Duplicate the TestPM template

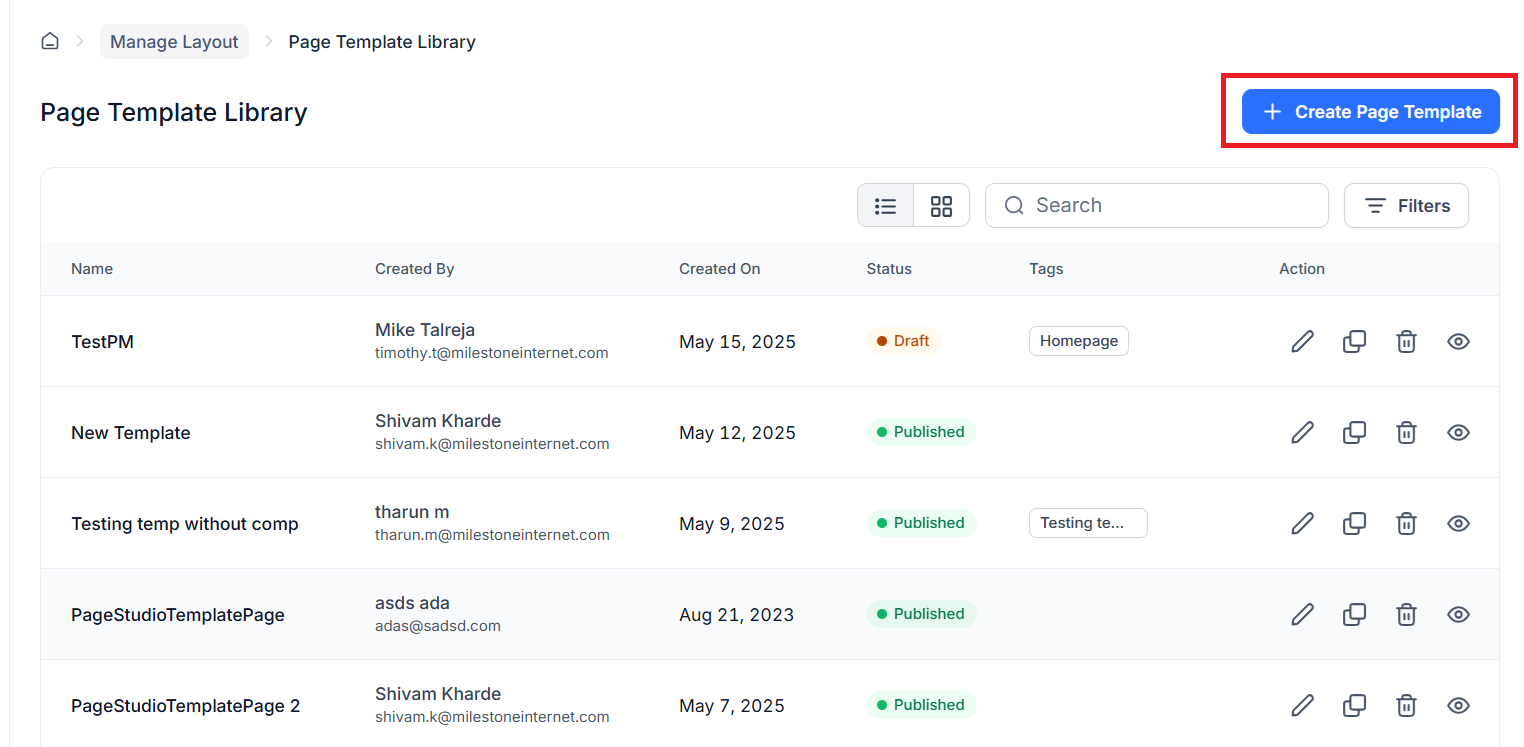1355,342
